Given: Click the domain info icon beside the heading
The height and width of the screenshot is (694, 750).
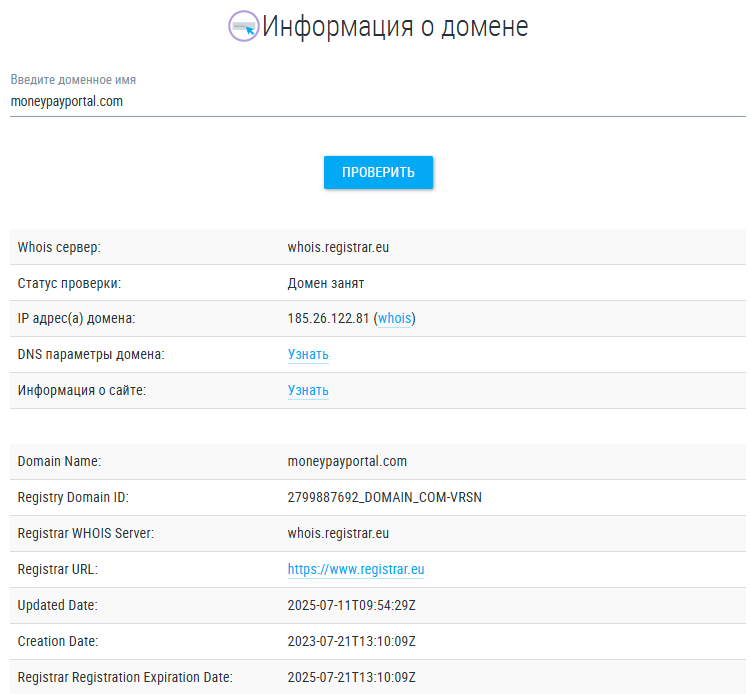Looking at the screenshot, I should [244, 26].
